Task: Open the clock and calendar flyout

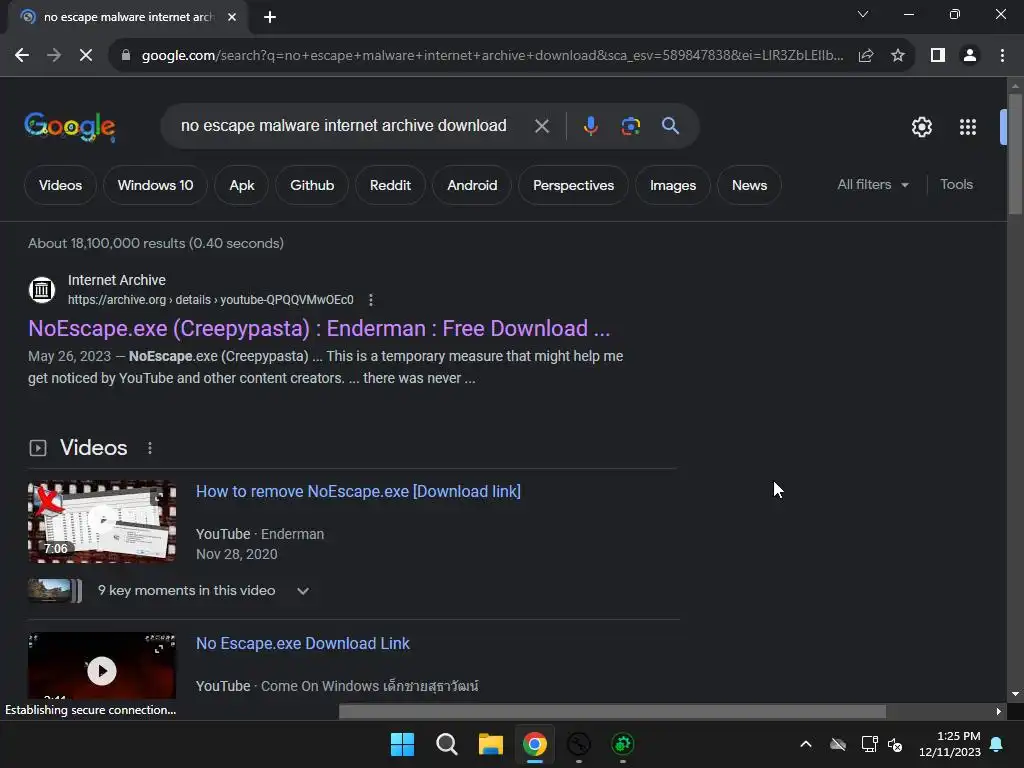Action: 950,744
